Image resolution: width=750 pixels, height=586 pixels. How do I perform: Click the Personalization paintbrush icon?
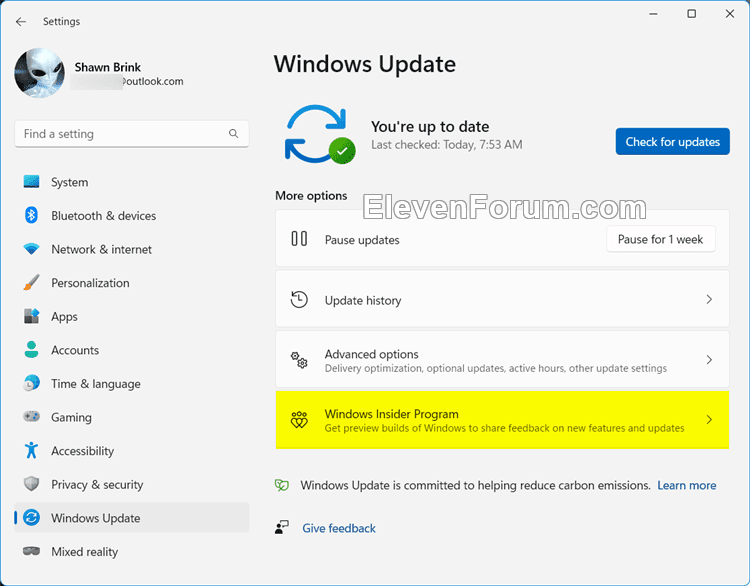pos(32,282)
